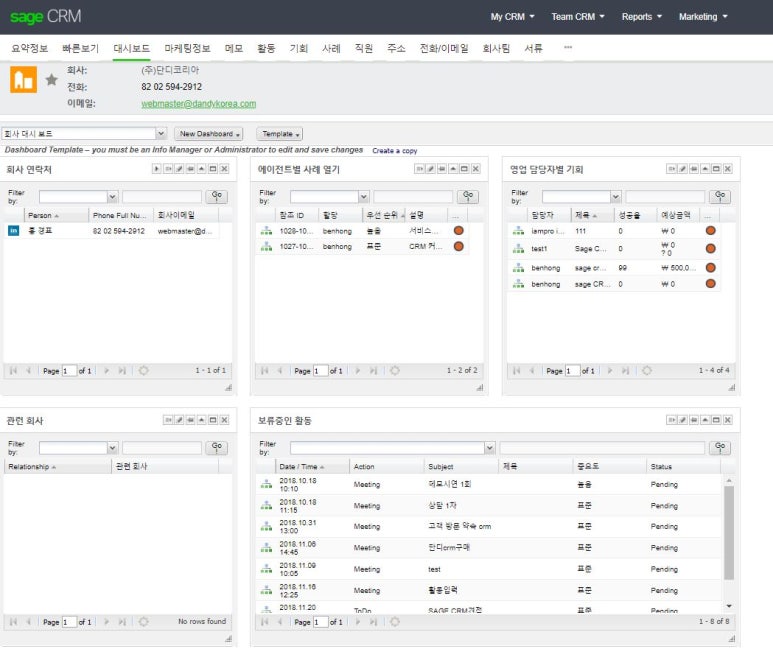
Task: Toggle the favorite star for the company
Action: click(51, 79)
